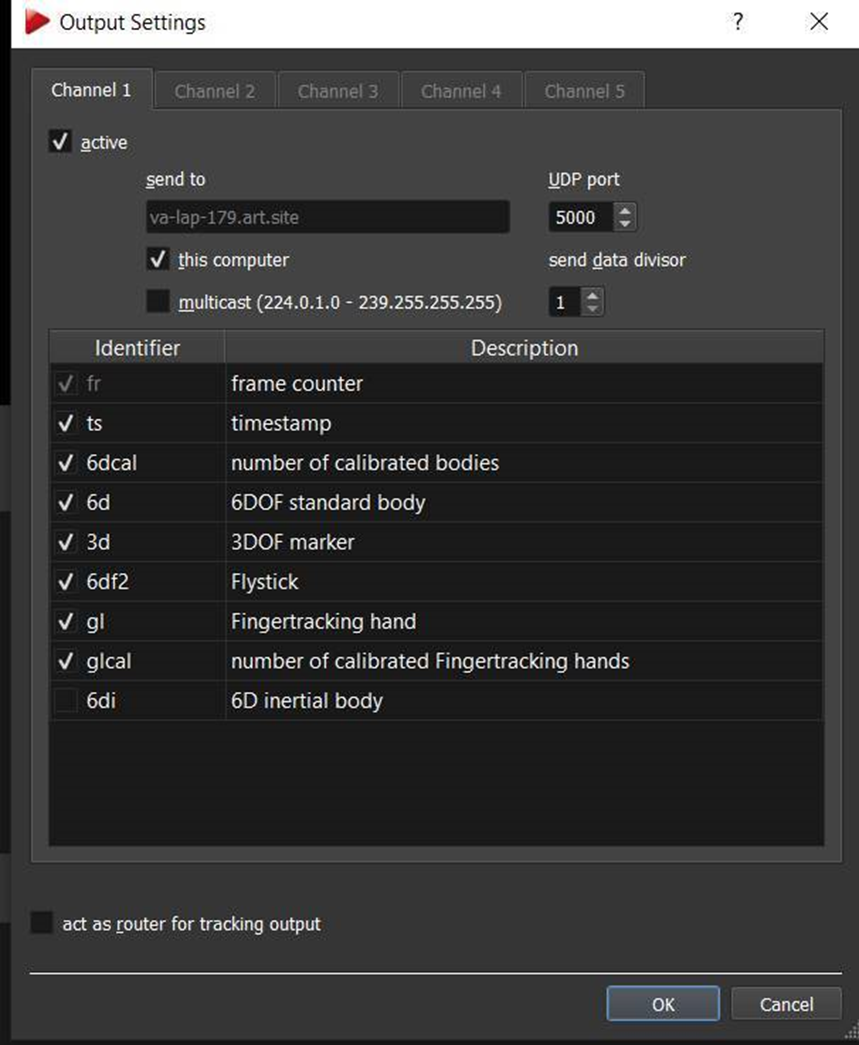Image resolution: width=859 pixels, height=1045 pixels.
Task: Disable the ts timestamp output
Action: [67, 424]
